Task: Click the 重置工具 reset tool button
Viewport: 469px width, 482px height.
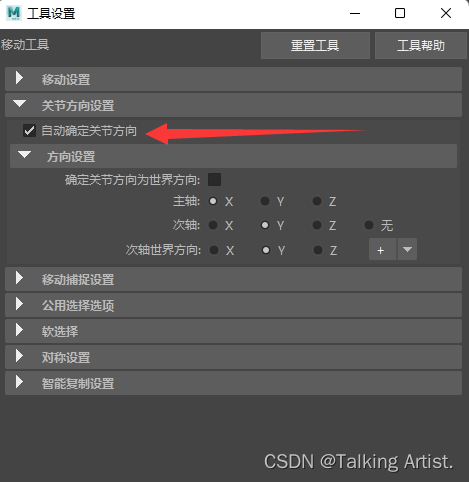Action: coord(315,45)
